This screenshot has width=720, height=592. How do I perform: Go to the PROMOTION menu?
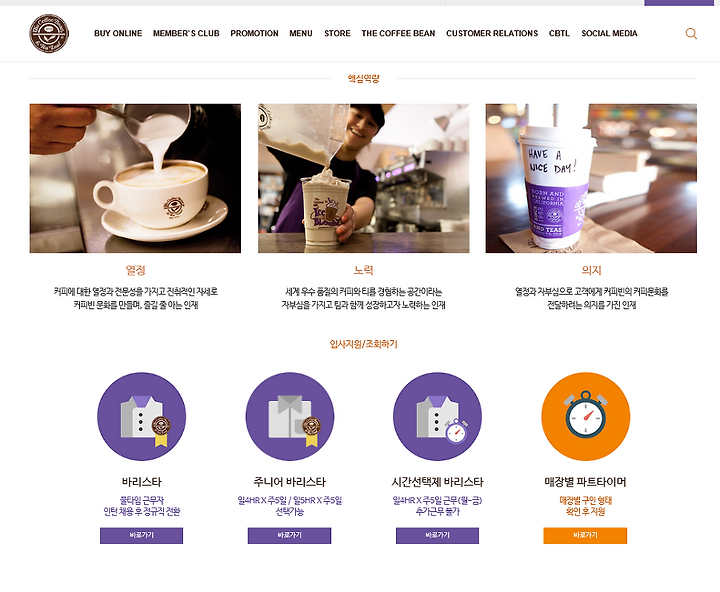[254, 34]
